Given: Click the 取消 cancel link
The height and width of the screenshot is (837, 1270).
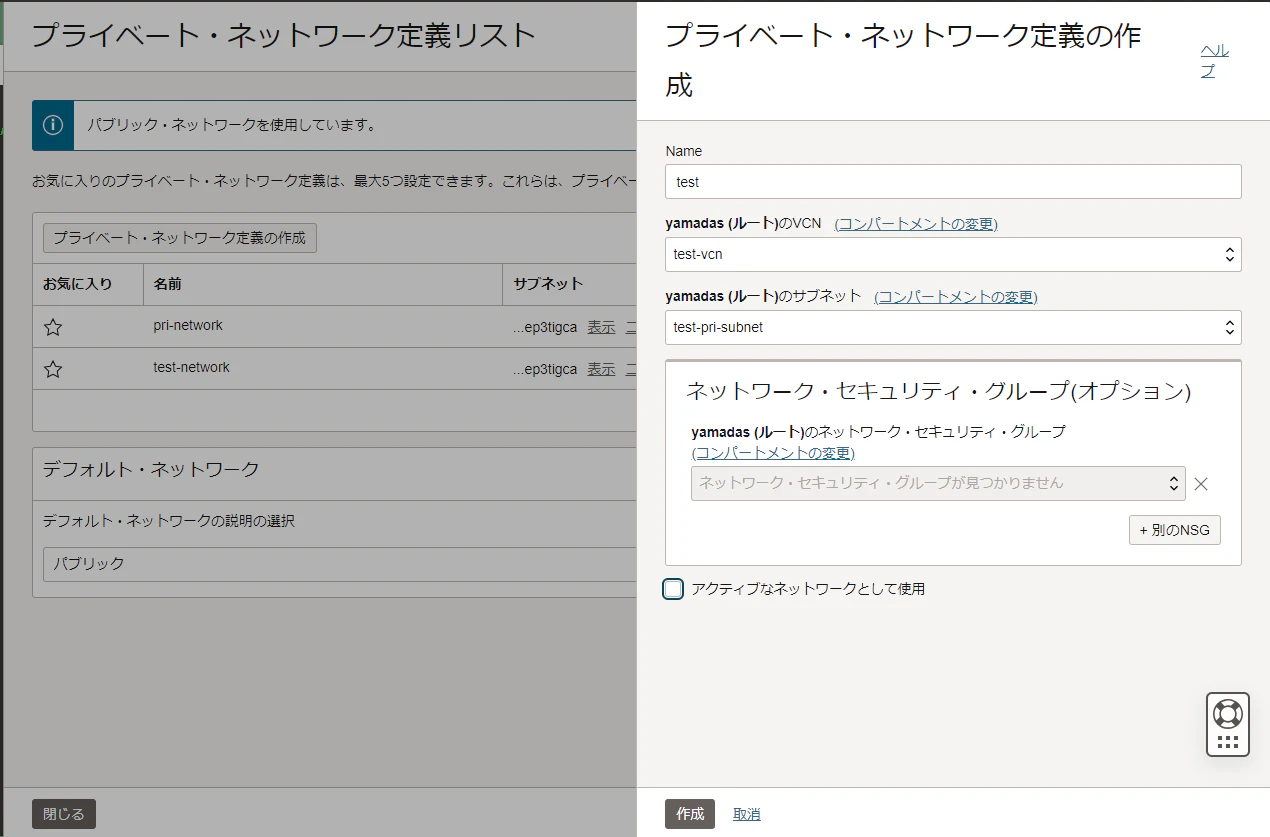Looking at the screenshot, I should point(747,814).
